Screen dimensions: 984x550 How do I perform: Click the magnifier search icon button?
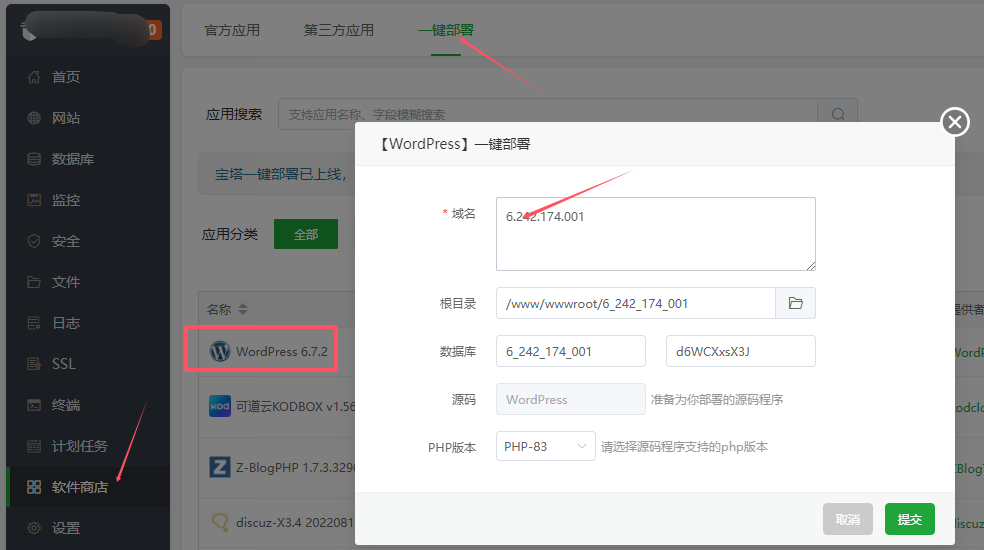(x=838, y=114)
